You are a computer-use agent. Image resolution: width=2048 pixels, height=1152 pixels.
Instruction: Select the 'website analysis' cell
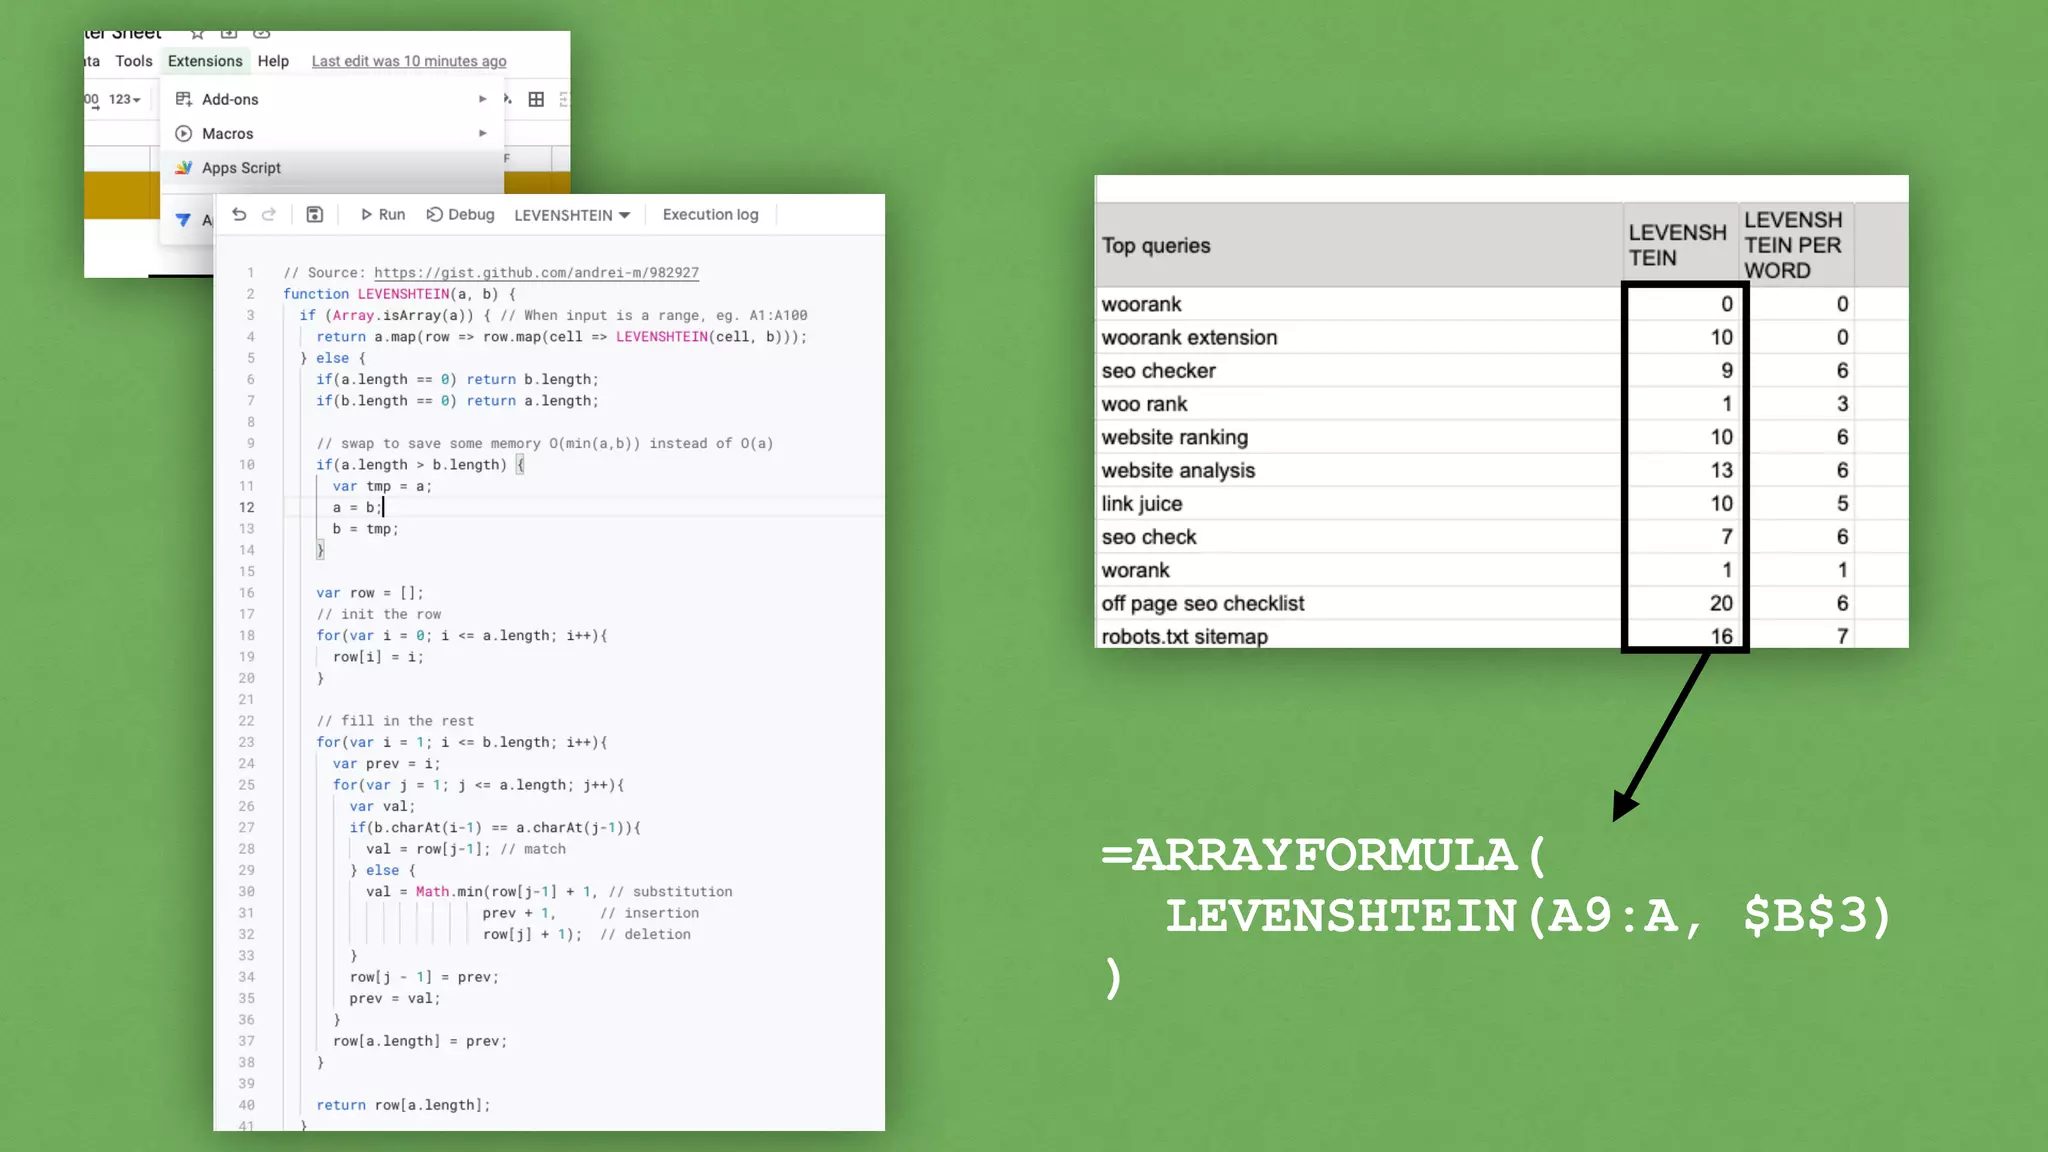point(1358,470)
